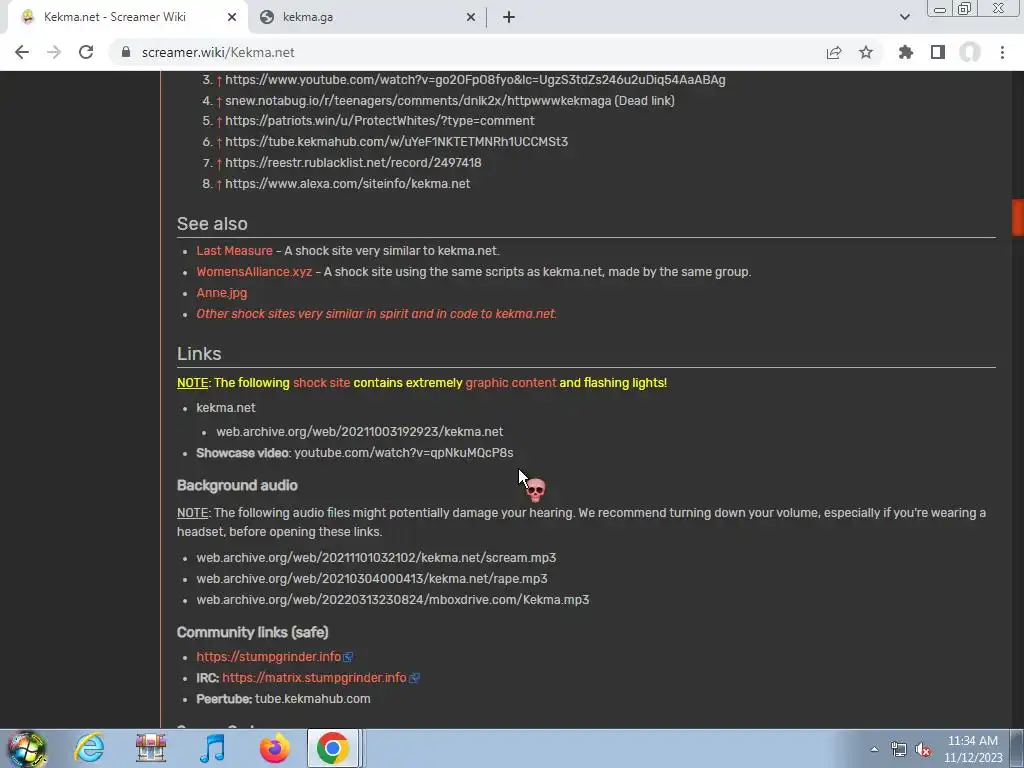1024x768 pixels.
Task: Click the youtube.com/watch?v=qpNkuMQcP8s showcase text
Action: tap(404, 453)
